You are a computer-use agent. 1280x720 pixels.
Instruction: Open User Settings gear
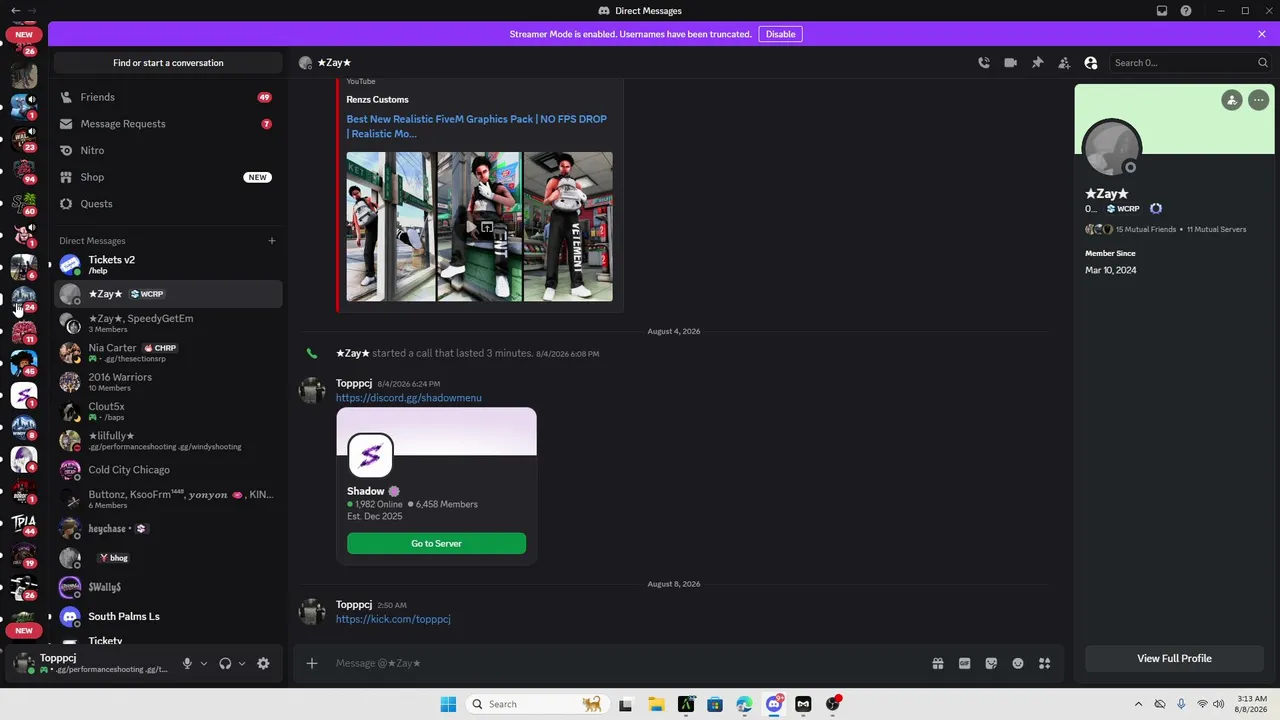tap(263, 663)
